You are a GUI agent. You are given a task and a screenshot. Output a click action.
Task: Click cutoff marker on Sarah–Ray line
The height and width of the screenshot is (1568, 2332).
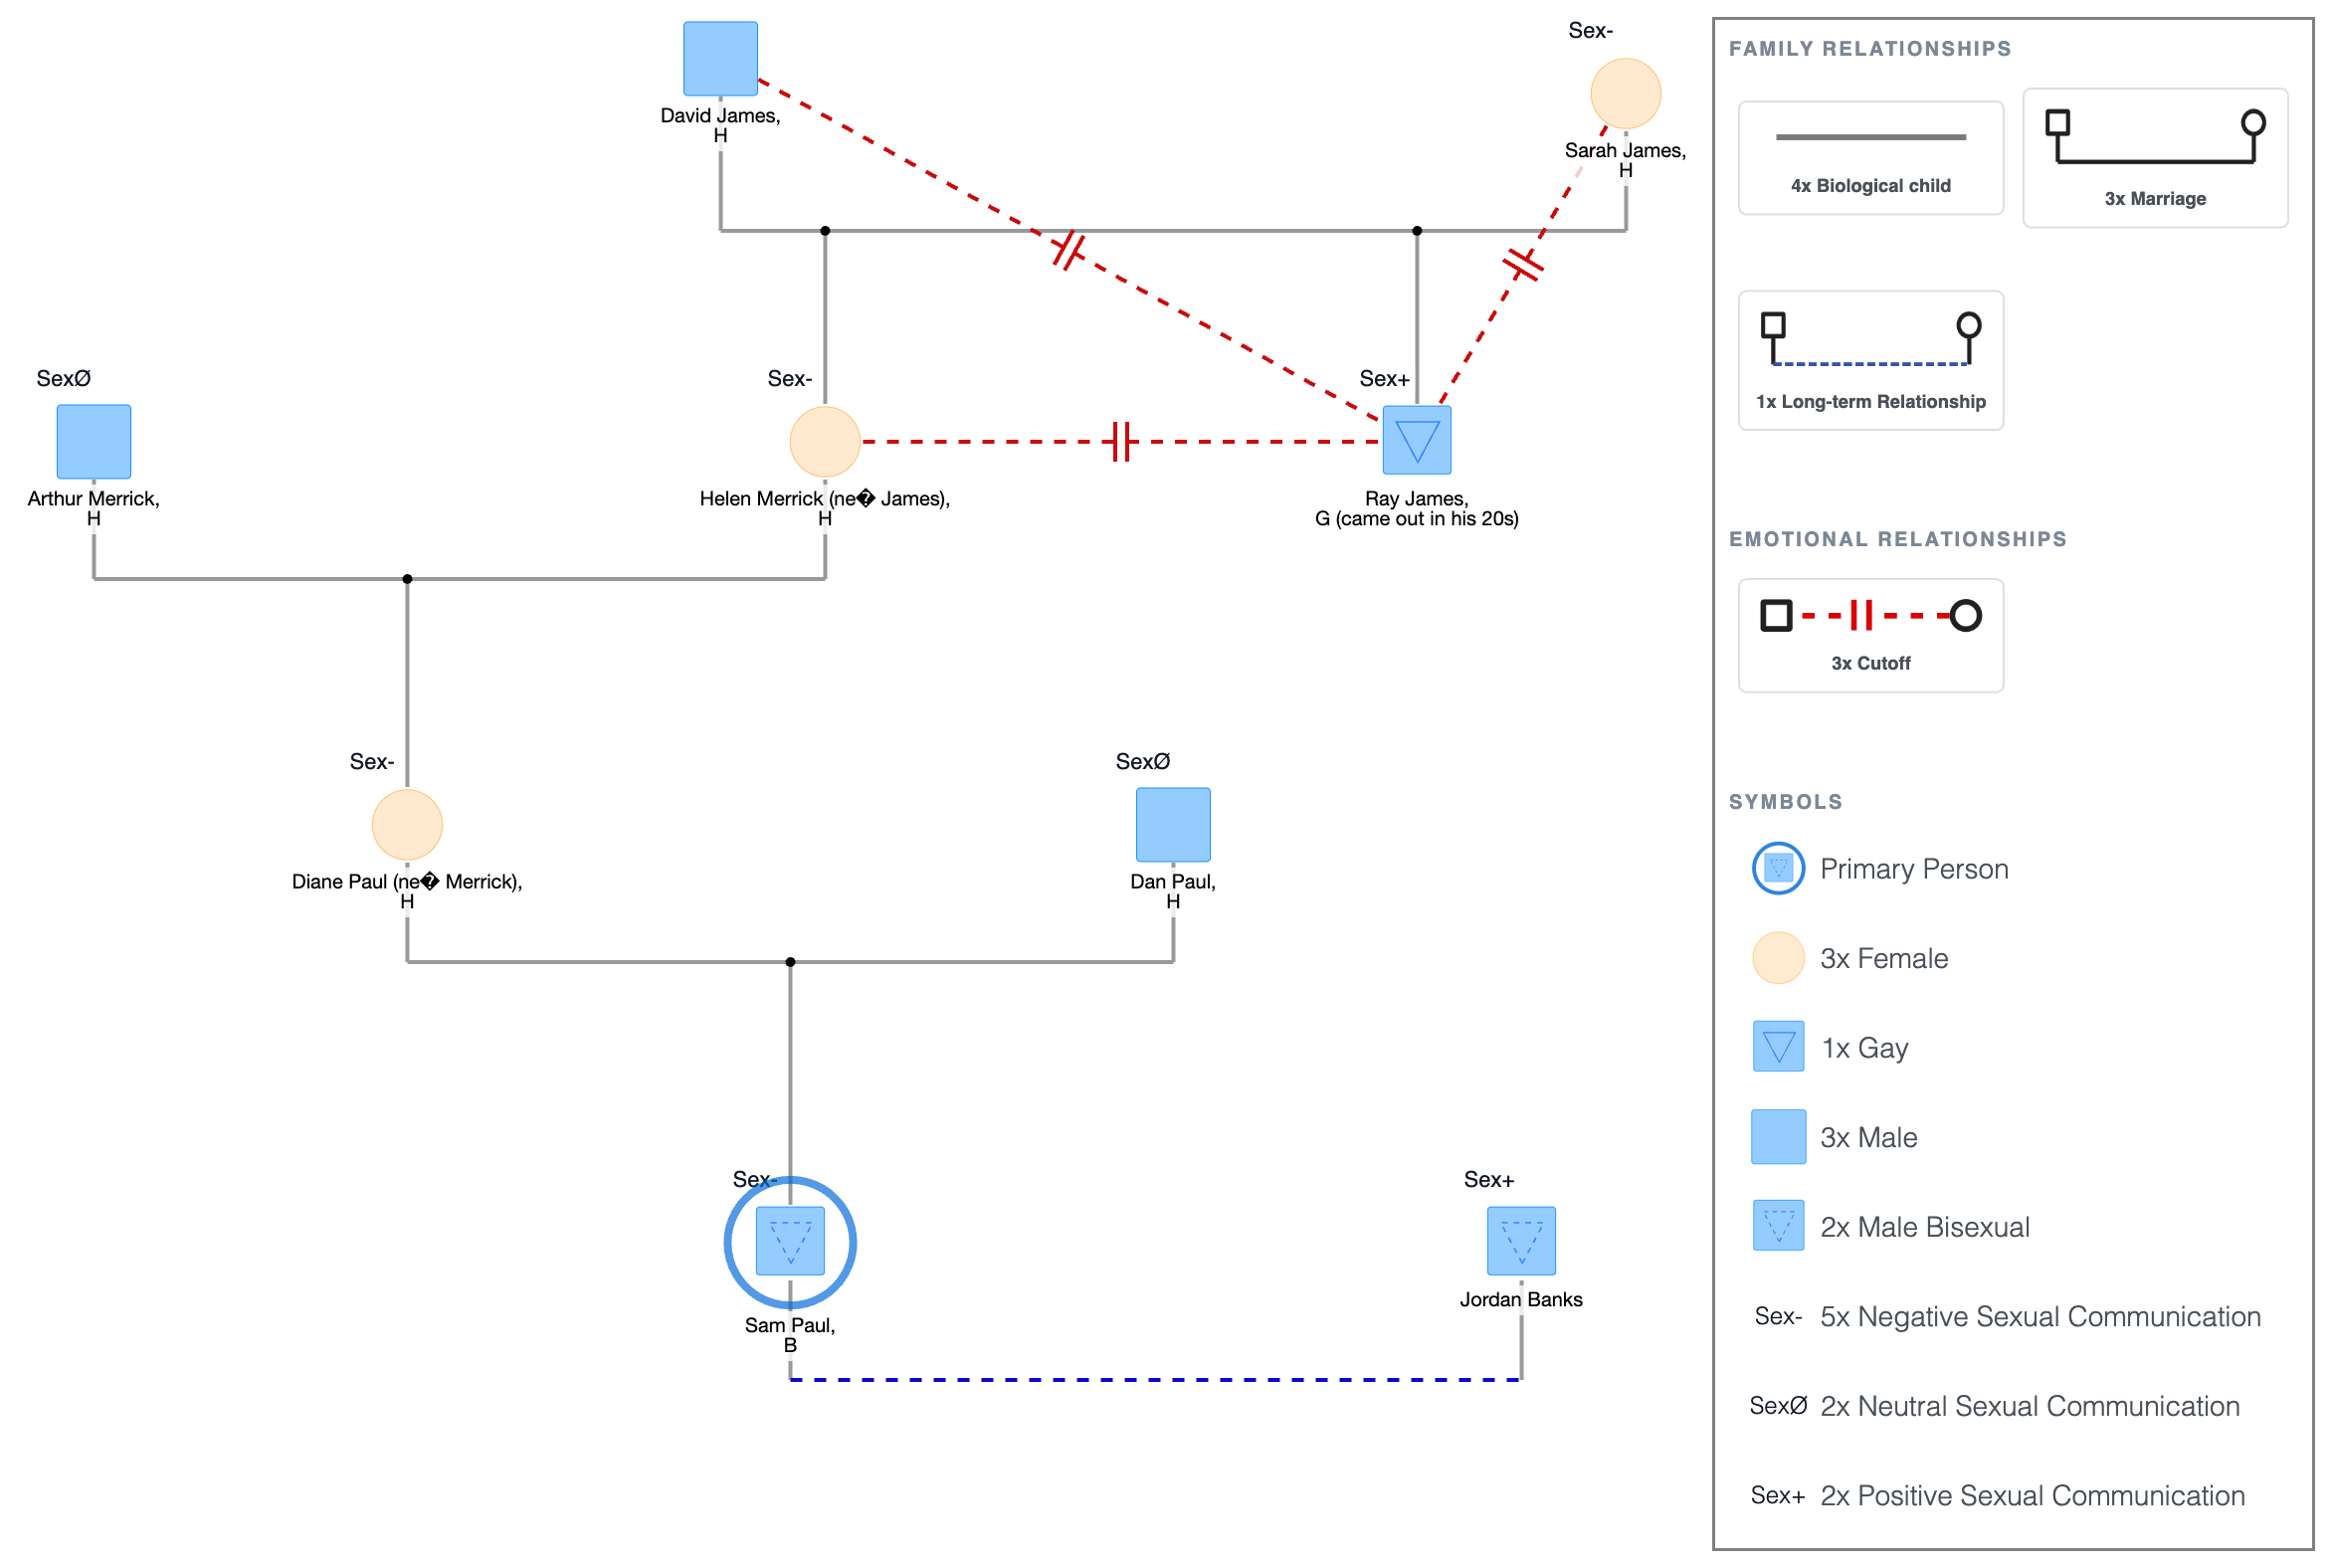coord(1522,264)
